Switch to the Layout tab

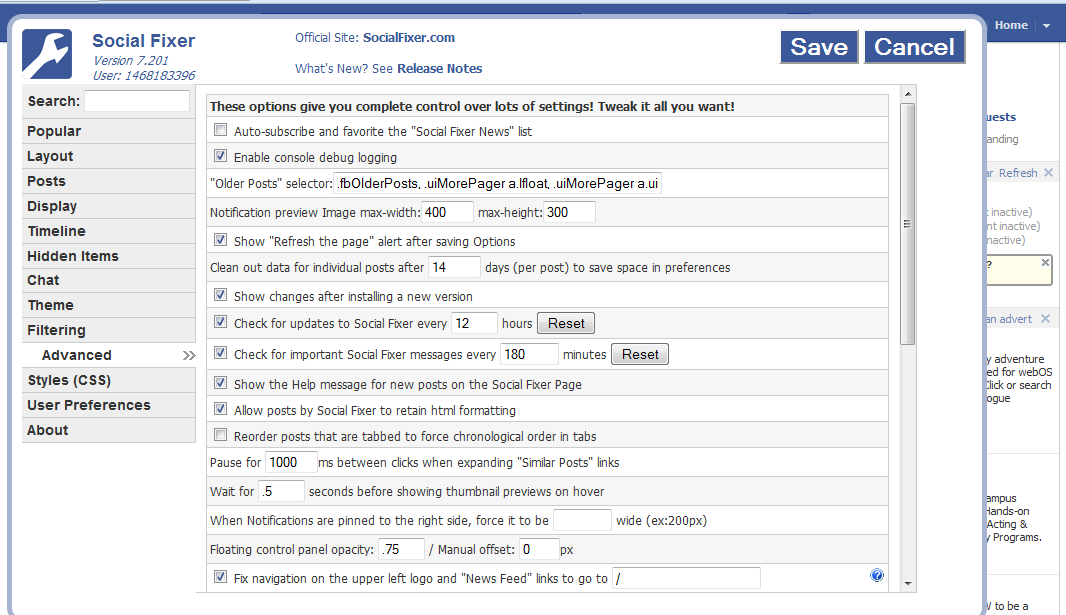click(x=109, y=156)
